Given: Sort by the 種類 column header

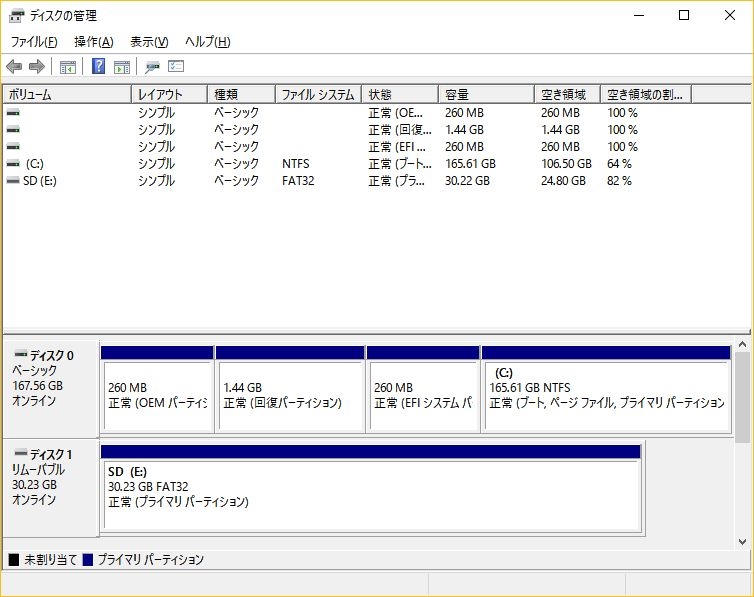Looking at the screenshot, I should click(x=241, y=94).
